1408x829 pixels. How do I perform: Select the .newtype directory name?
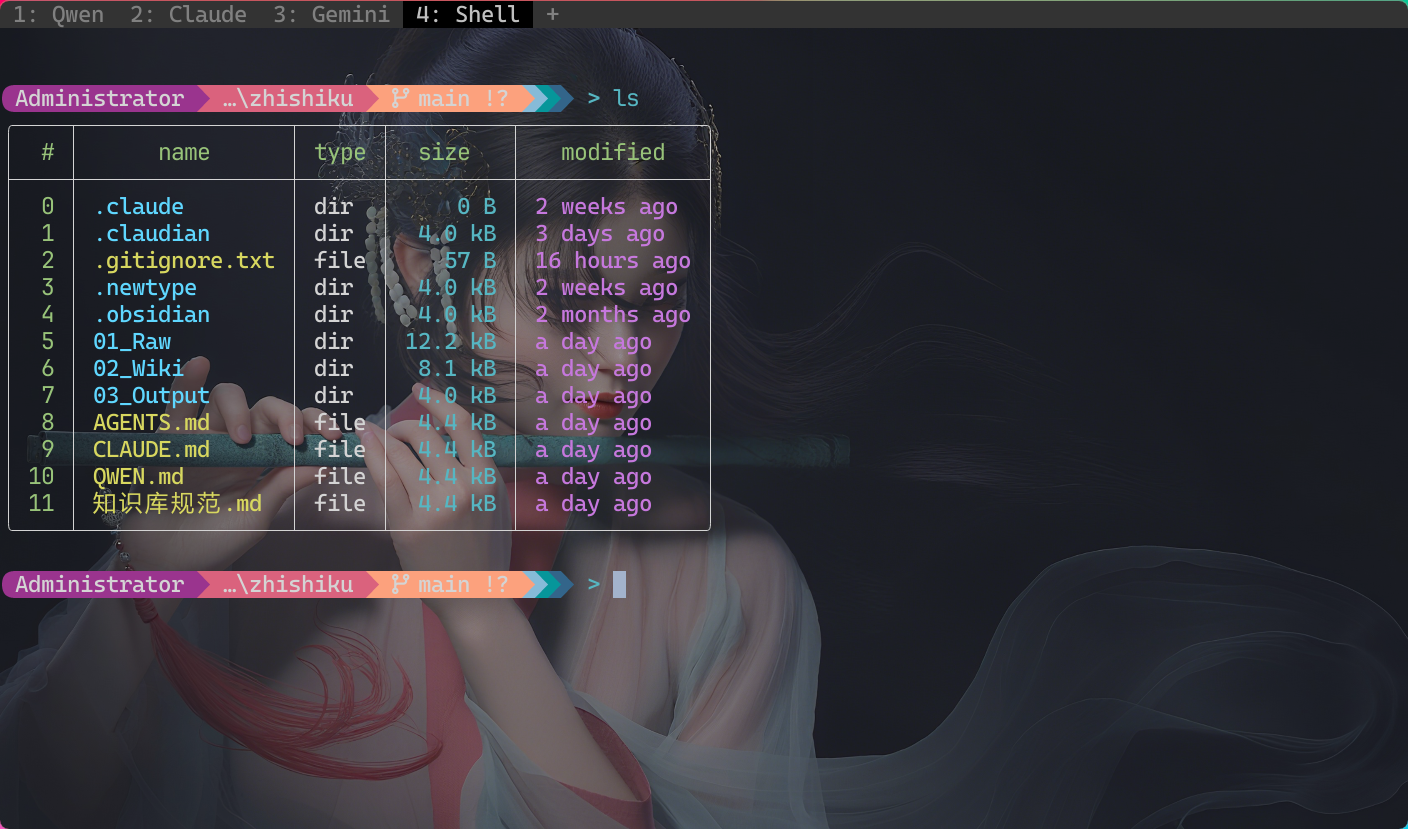(145, 288)
